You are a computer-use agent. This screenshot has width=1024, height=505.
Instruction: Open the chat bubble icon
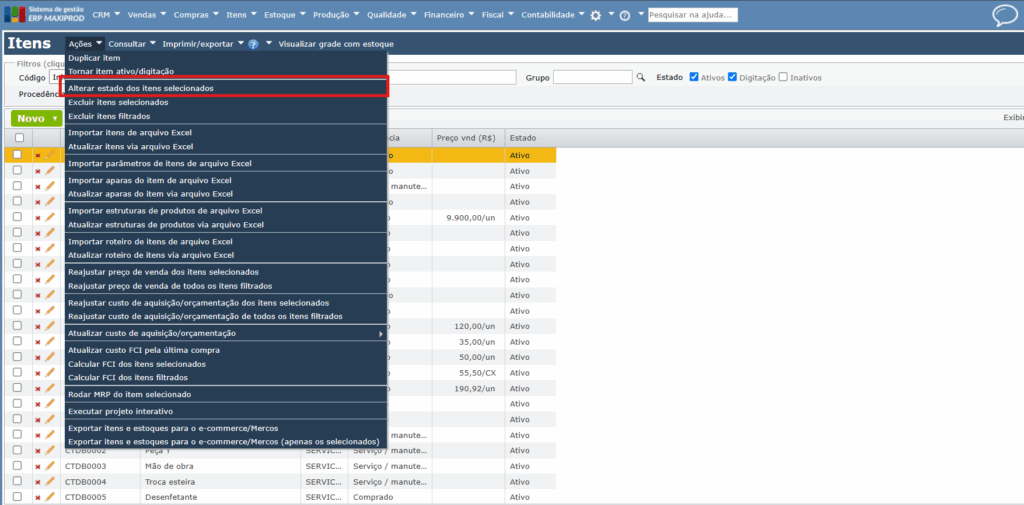1004,15
